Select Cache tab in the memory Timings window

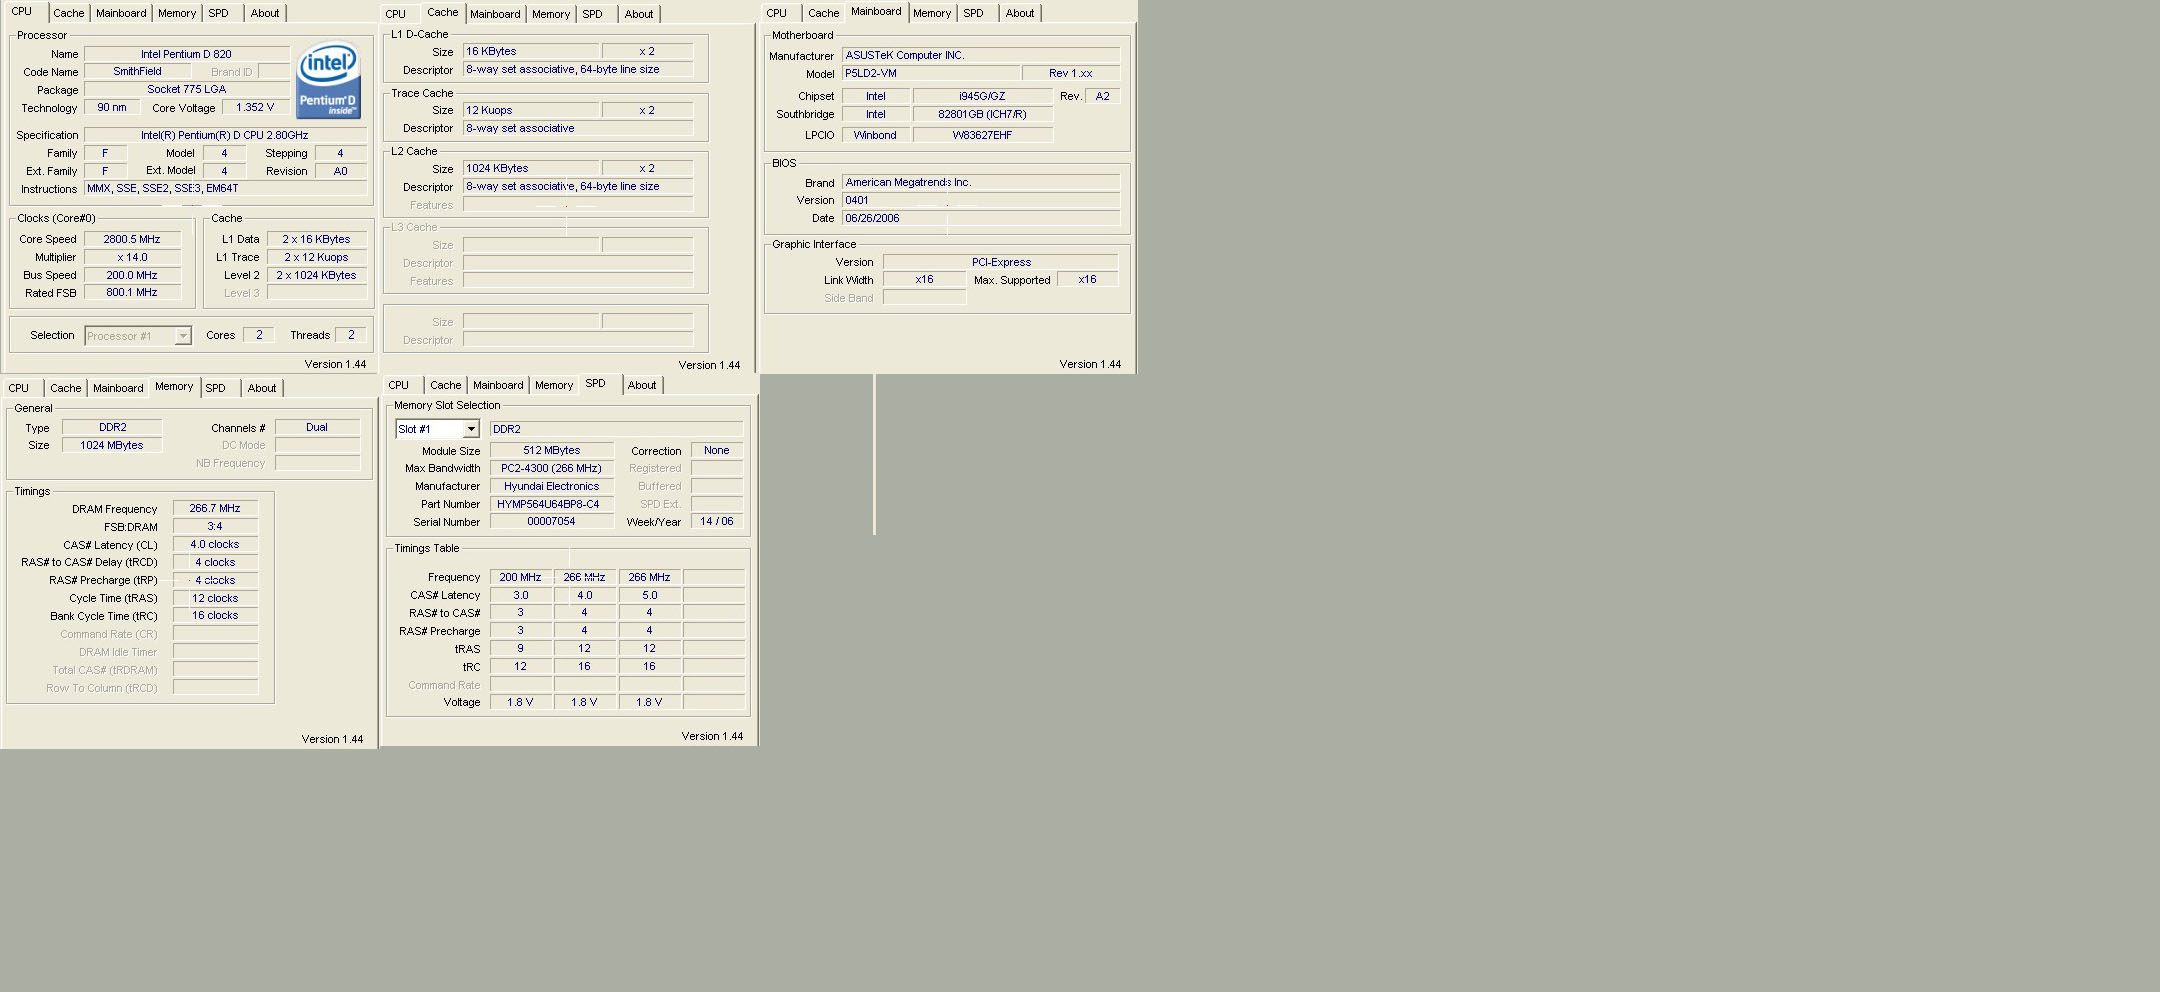(66, 388)
